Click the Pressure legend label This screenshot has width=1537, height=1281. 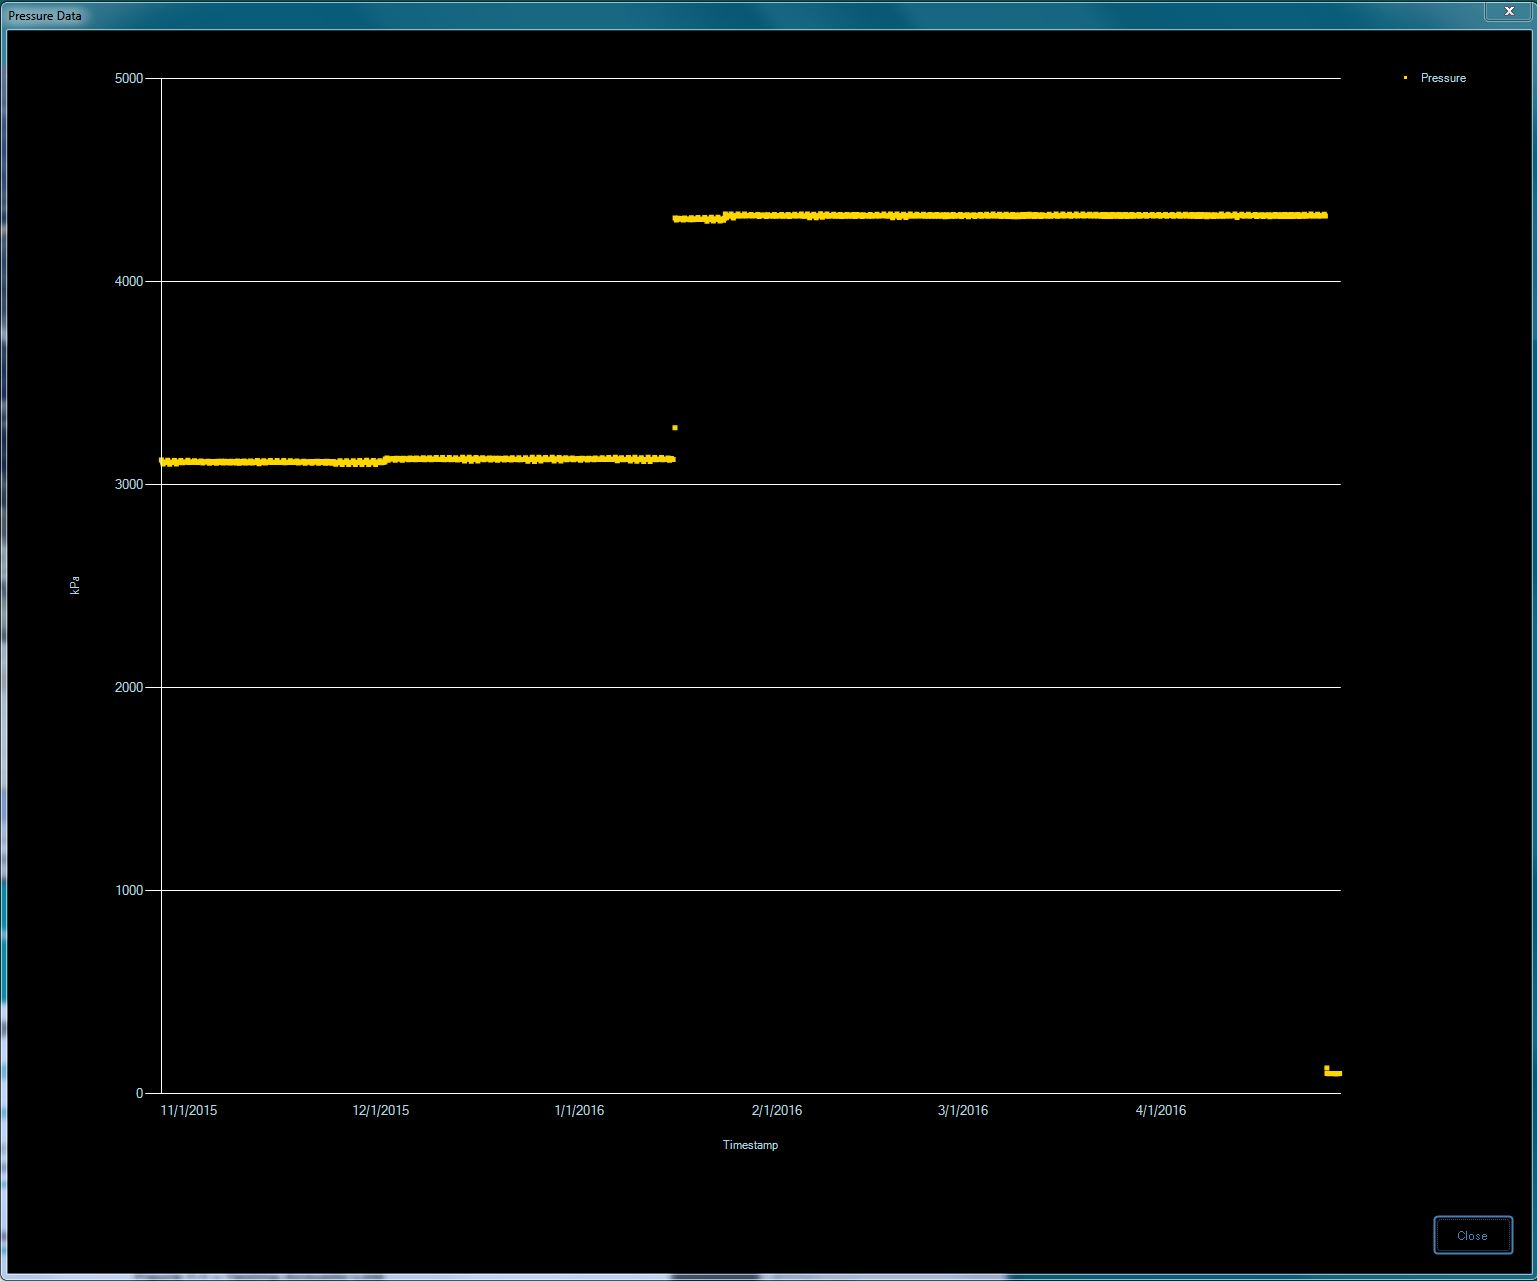1442,78
